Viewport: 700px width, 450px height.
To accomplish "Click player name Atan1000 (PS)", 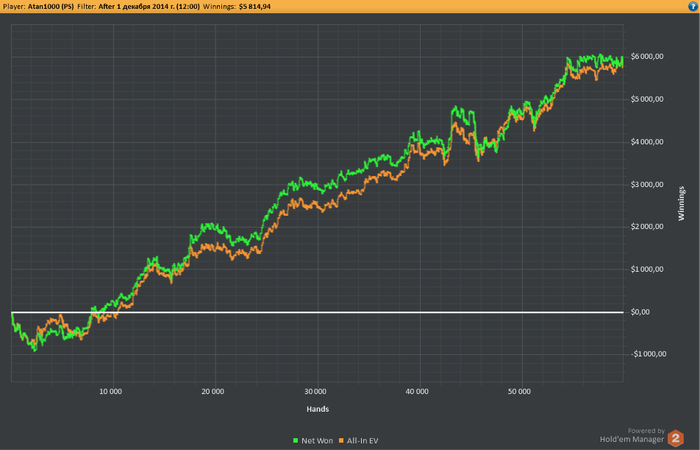I will pyautogui.click(x=51, y=7).
